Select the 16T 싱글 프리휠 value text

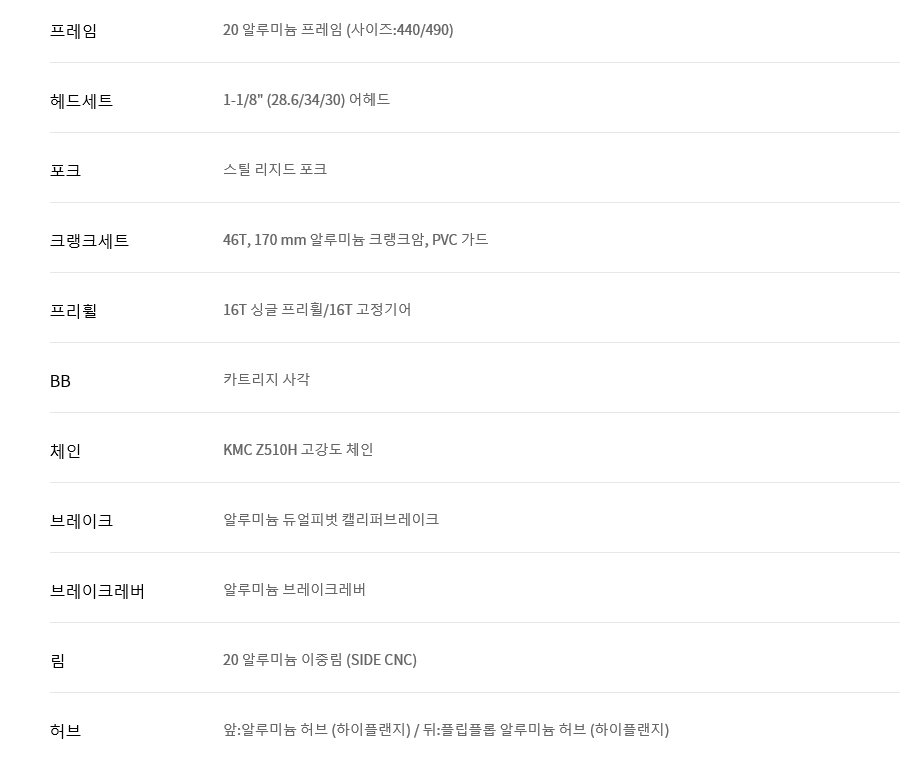click(317, 310)
